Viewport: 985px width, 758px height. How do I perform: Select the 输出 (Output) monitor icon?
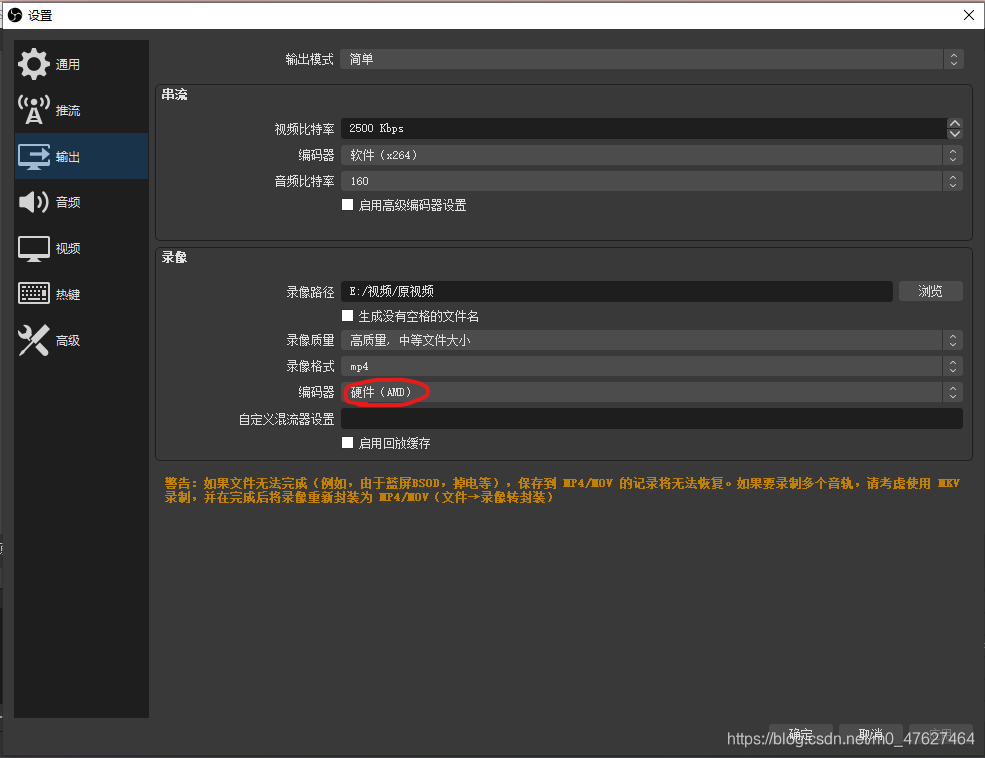33,156
